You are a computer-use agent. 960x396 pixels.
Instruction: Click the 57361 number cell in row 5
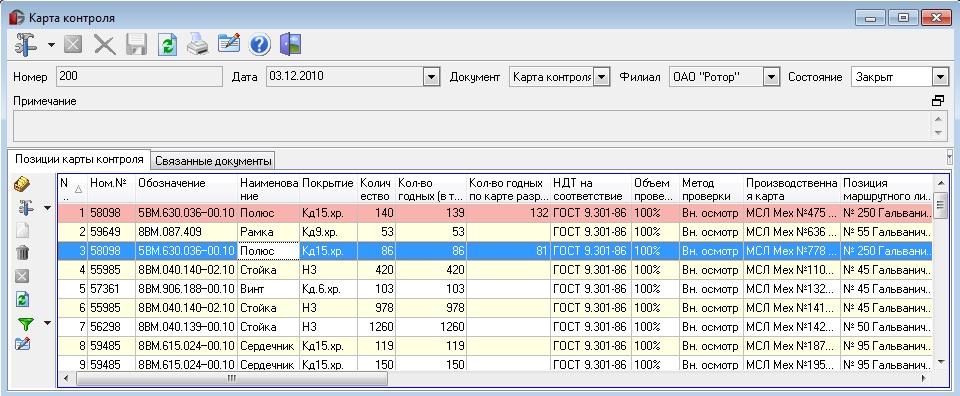pyautogui.click(x=111, y=289)
